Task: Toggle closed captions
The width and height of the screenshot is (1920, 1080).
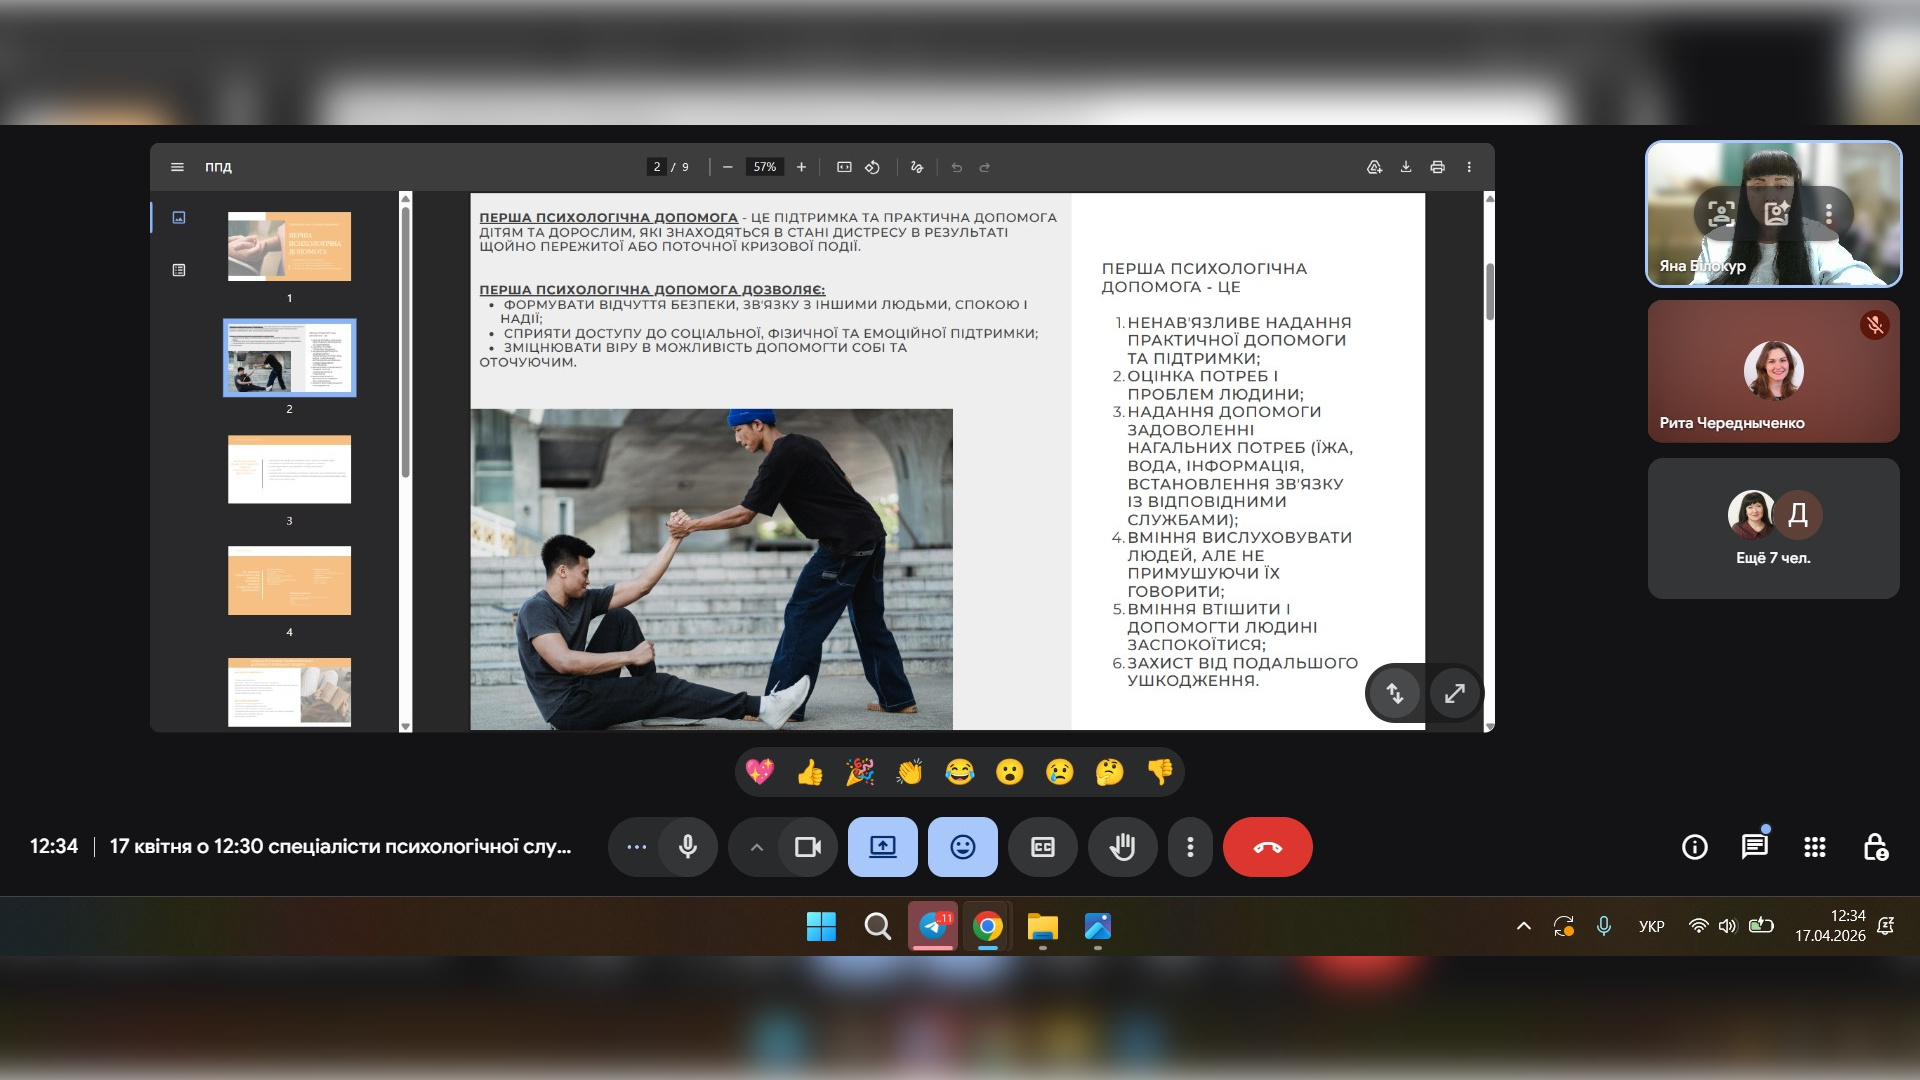Action: pyautogui.click(x=1042, y=847)
